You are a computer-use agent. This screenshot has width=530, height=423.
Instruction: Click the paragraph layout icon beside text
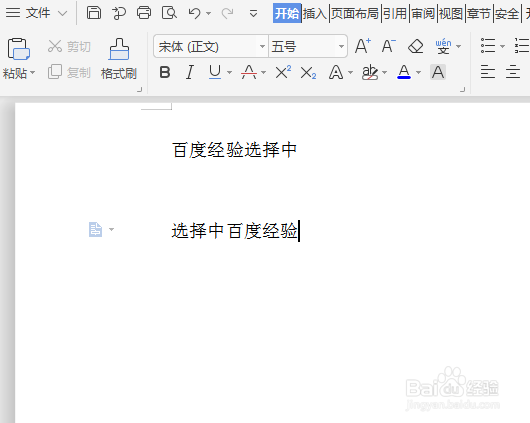coord(95,230)
